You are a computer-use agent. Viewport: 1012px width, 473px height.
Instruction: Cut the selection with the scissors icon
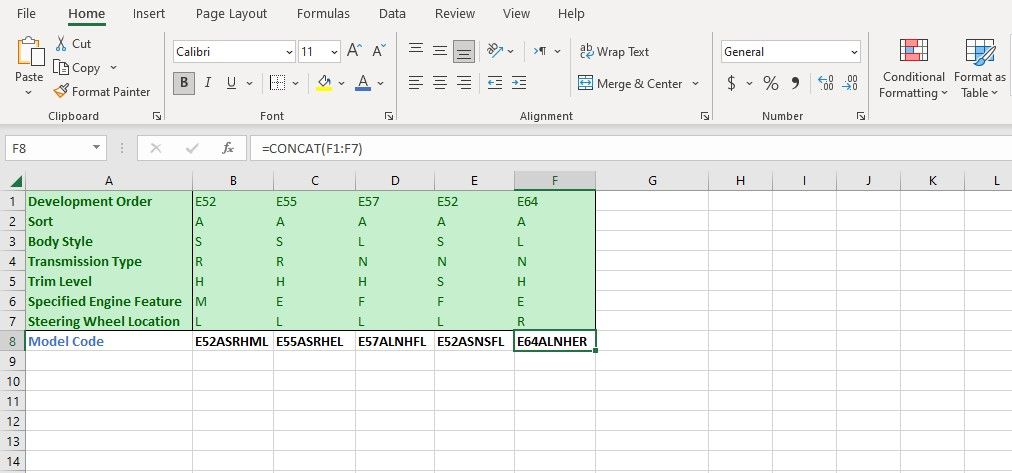pyautogui.click(x=61, y=44)
